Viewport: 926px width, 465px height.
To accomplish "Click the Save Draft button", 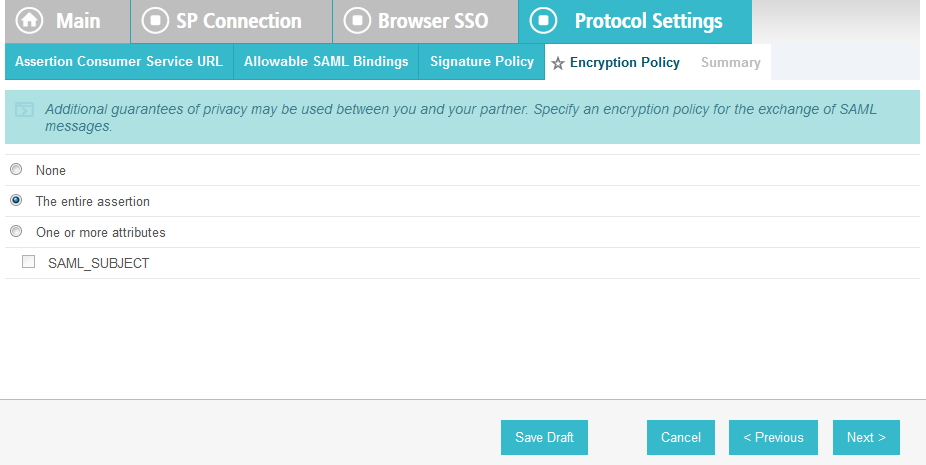I will (x=544, y=437).
